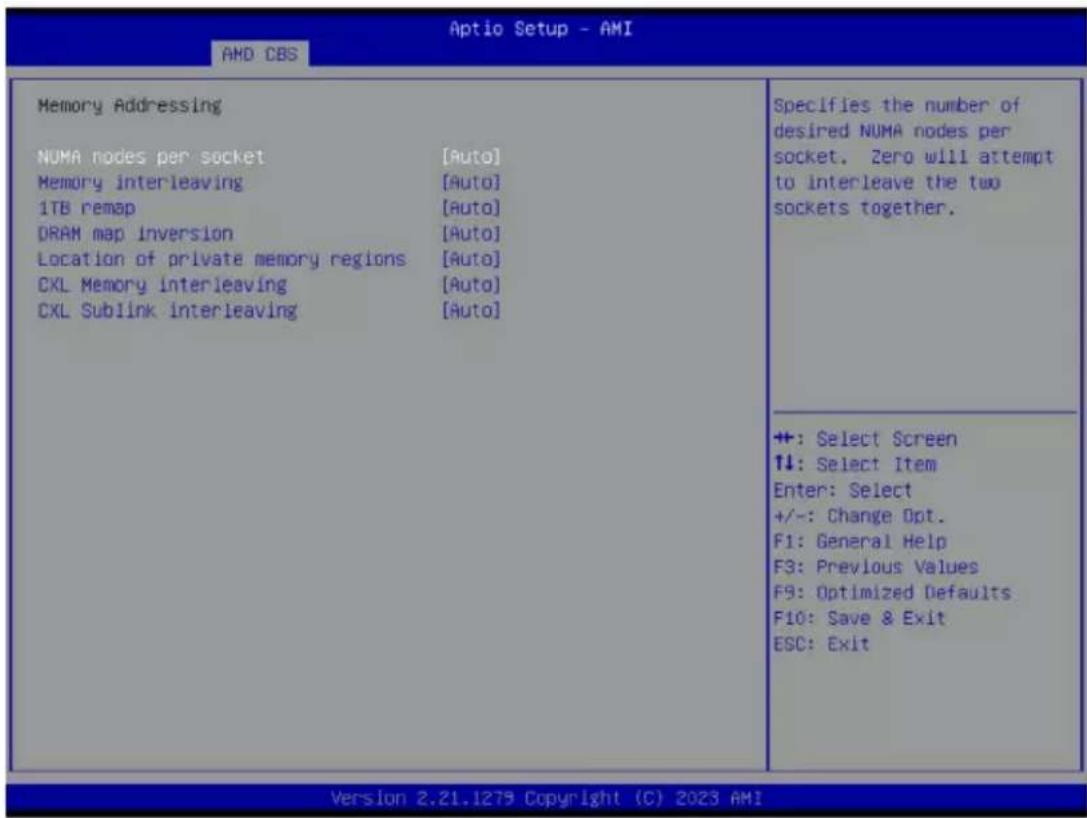Click the NUMA help description text

pos(913,157)
